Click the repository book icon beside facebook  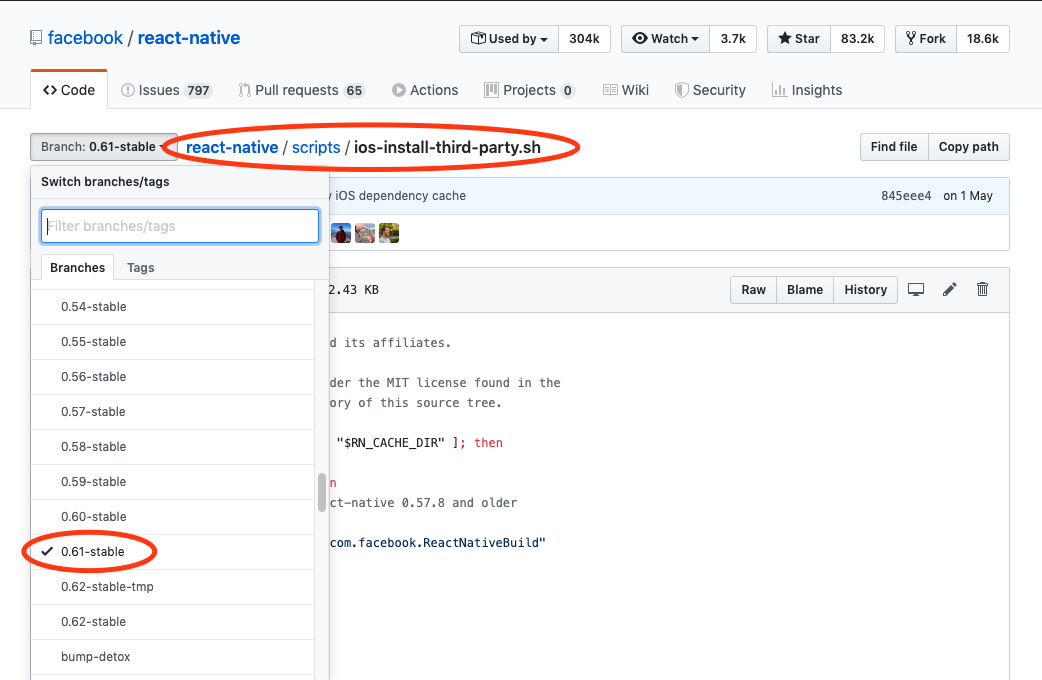tap(36, 39)
